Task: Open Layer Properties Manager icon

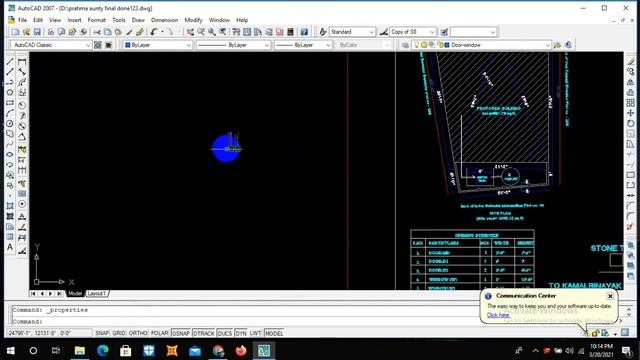Action: 405,45
